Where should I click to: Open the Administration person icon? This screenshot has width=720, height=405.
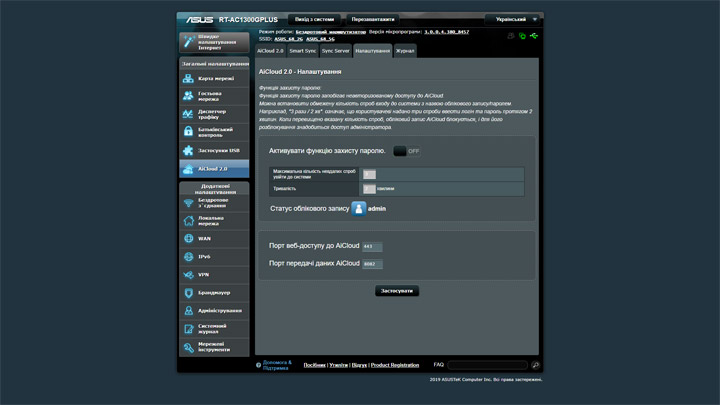click(x=188, y=311)
